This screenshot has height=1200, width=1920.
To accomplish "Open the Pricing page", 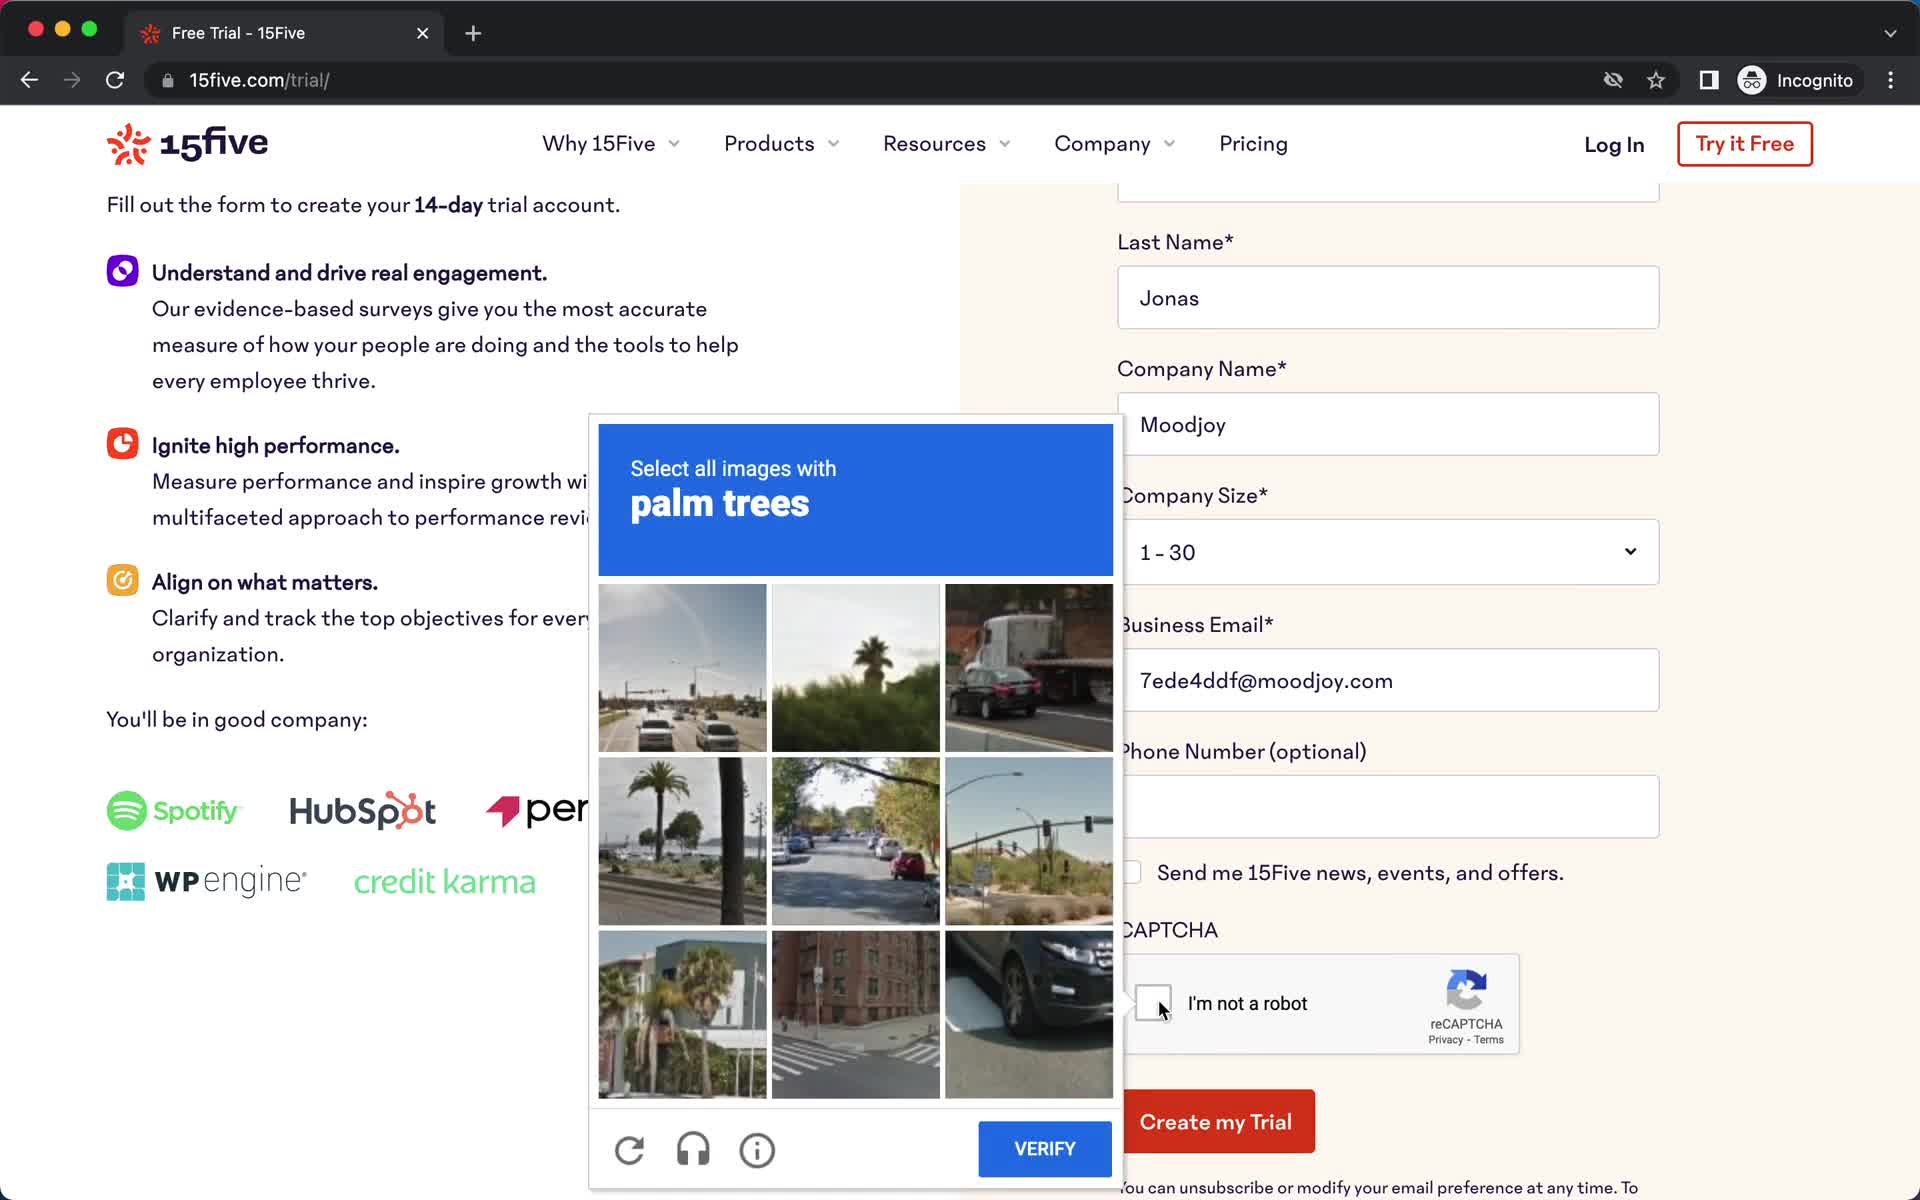I will tap(1253, 144).
